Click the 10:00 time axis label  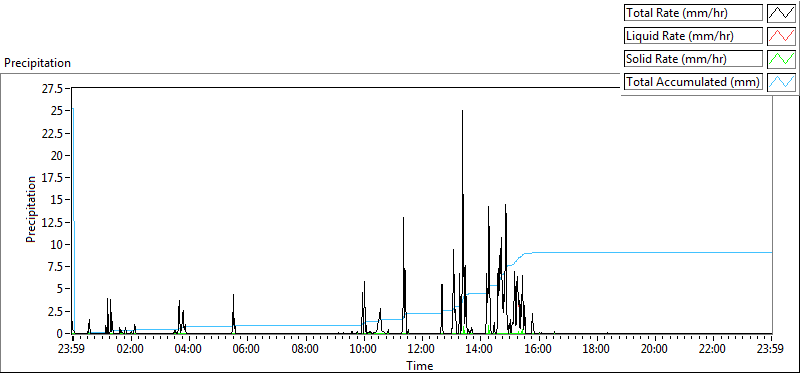363,350
